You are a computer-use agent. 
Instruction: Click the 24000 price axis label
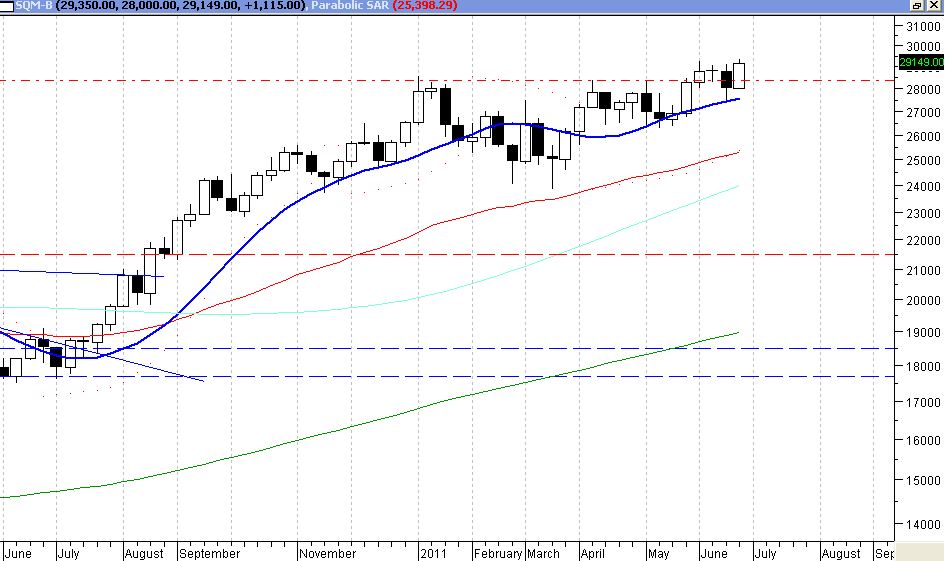(923, 186)
